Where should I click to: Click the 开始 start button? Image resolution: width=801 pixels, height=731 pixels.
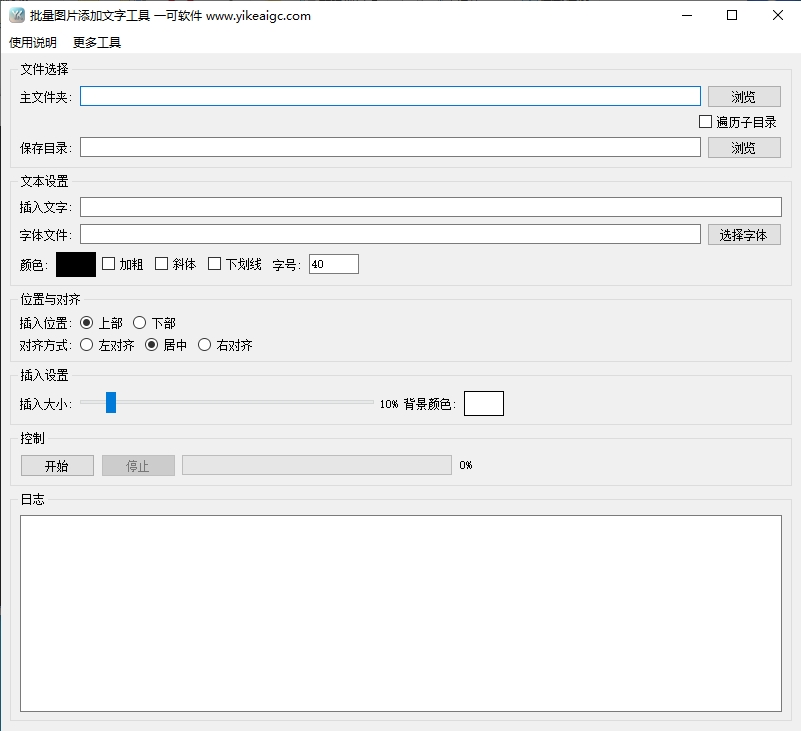click(57, 465)
